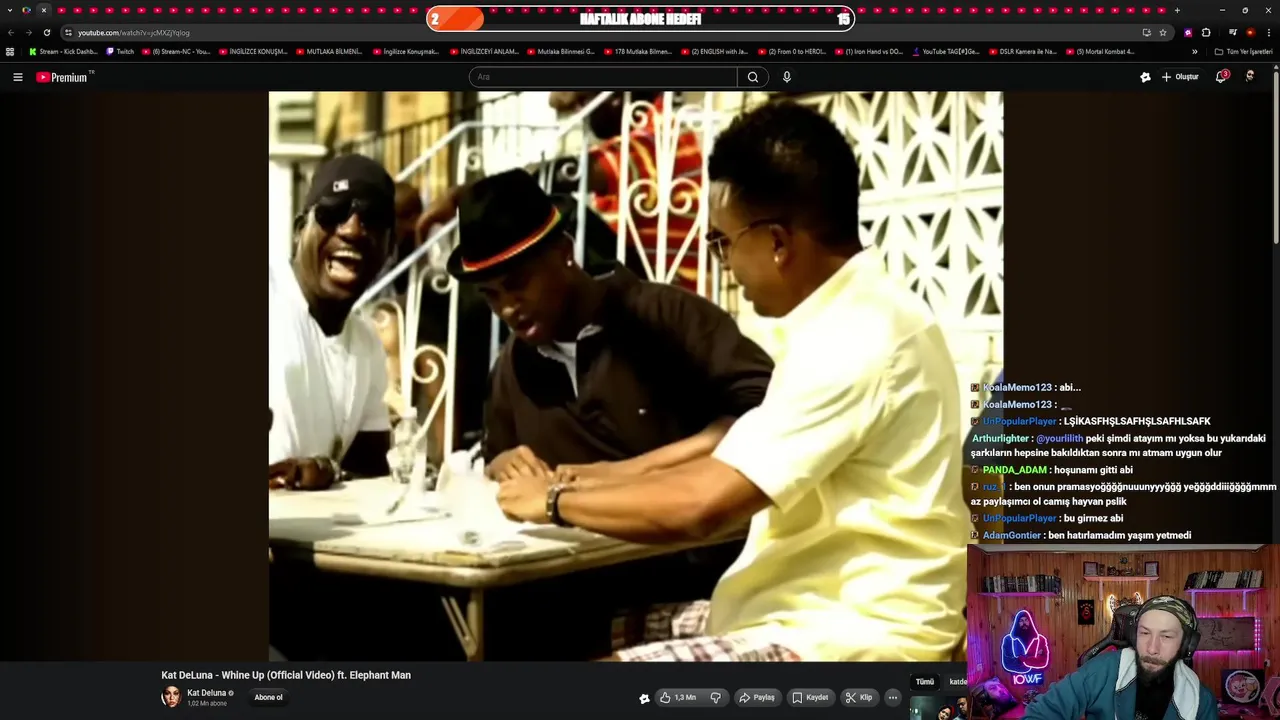Click the video player frame
Image resolution: width=1280 pixels, height=720 pixels.
[x=635, y=376]
